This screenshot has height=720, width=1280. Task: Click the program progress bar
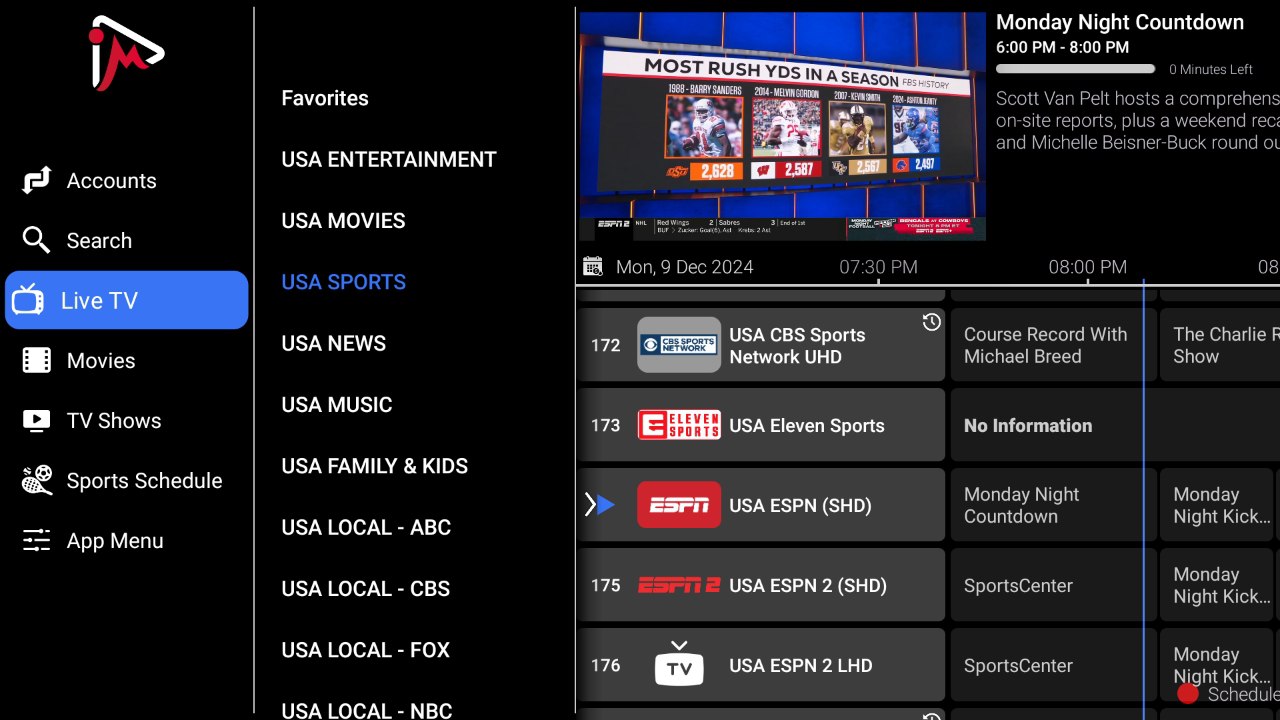coord(1076,69)
